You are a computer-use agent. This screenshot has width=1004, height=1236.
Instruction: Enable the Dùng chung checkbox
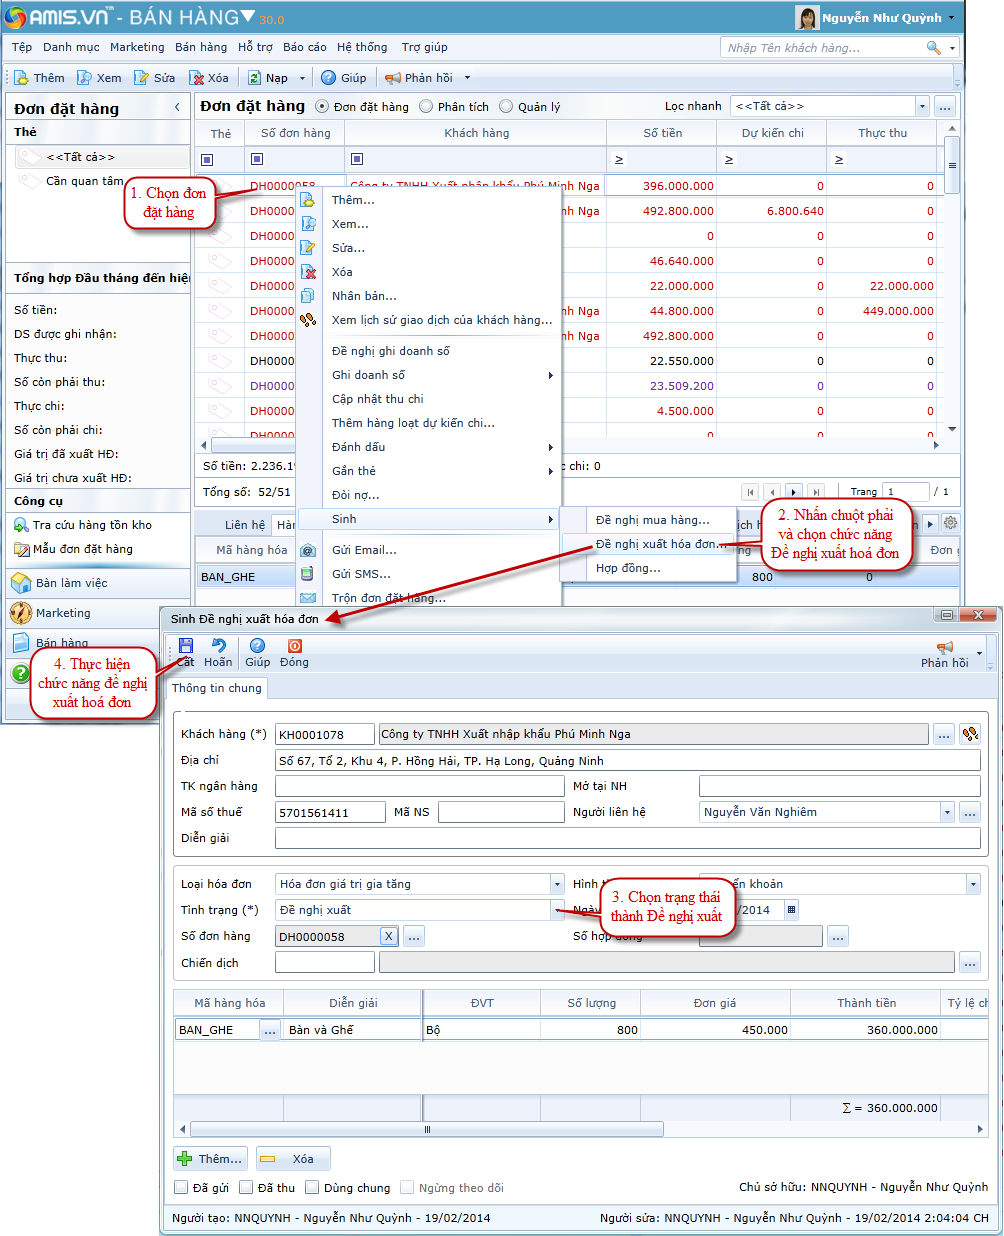313,1188
